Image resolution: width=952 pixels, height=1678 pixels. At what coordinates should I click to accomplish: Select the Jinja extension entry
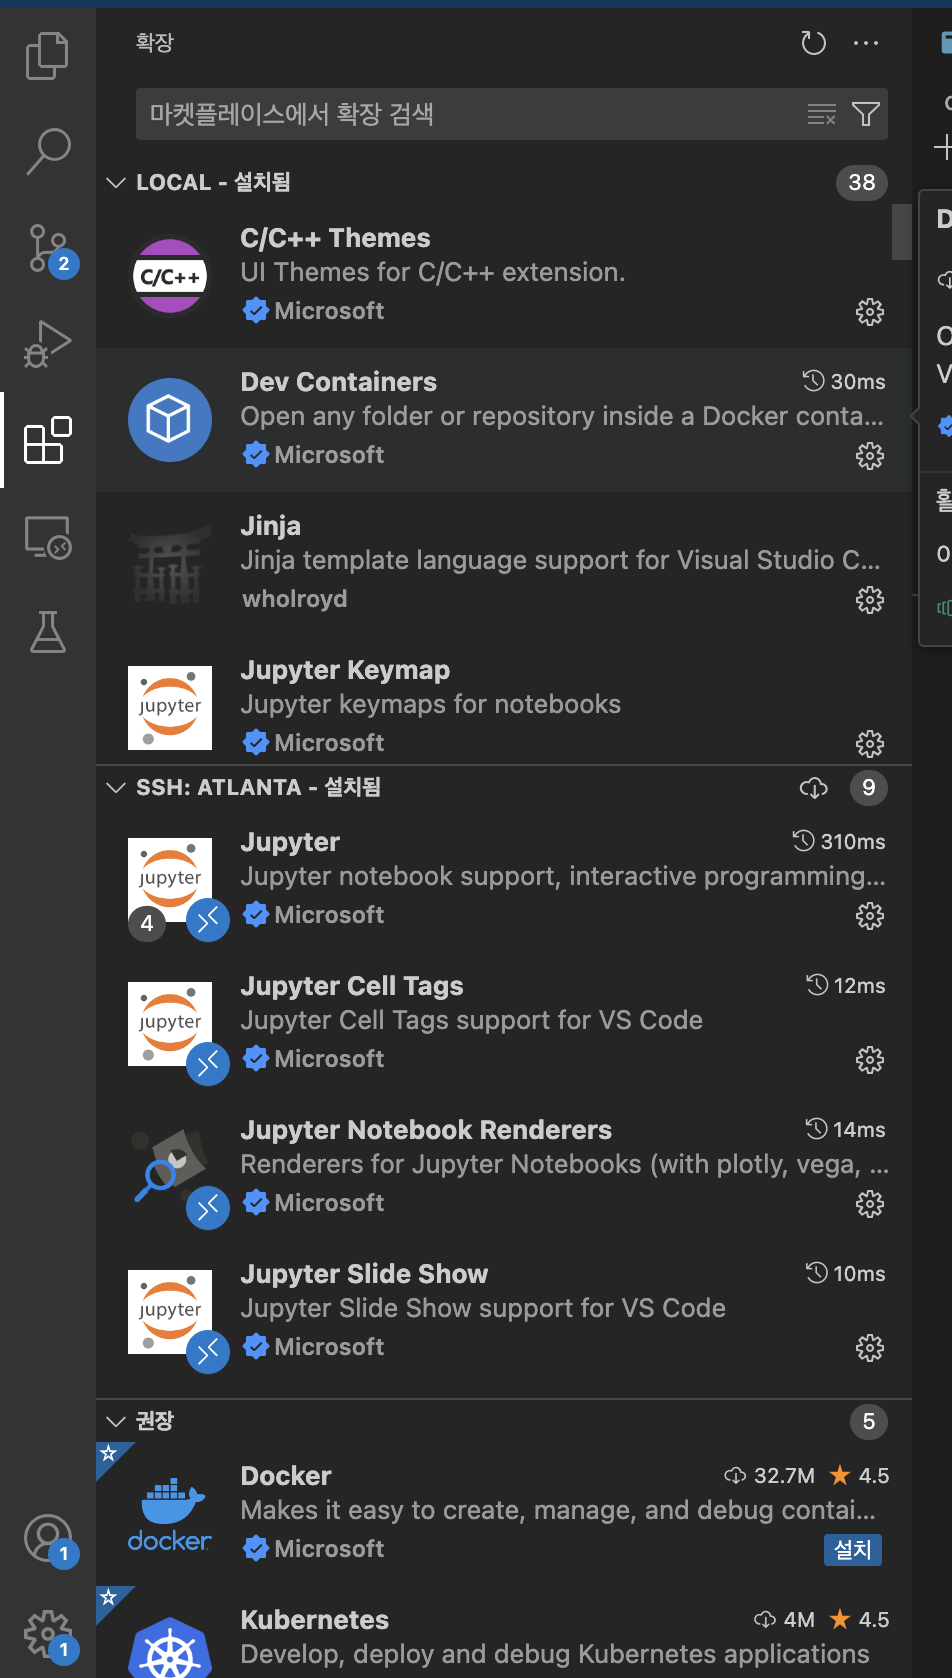[504, 564]
